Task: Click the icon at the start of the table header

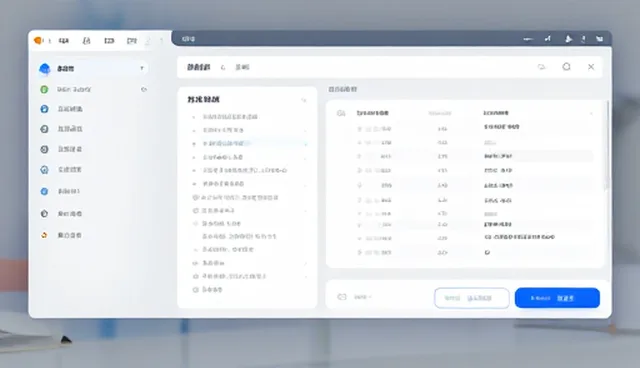Action: [341, 113]
